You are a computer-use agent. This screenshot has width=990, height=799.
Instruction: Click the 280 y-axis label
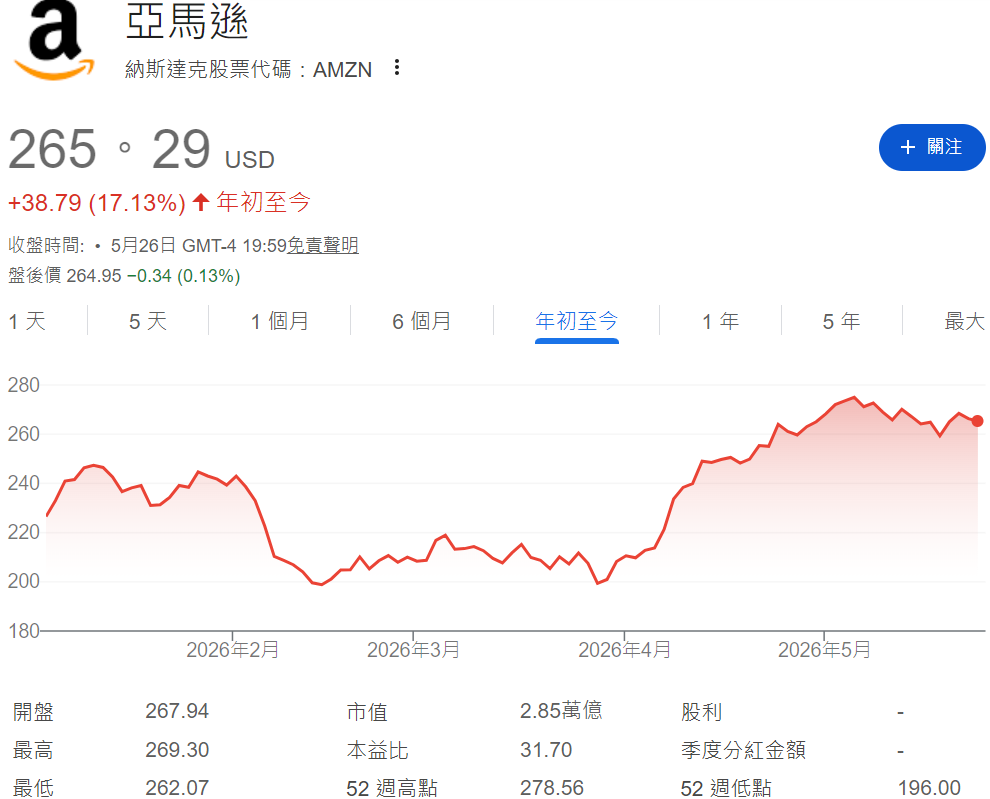23,385
